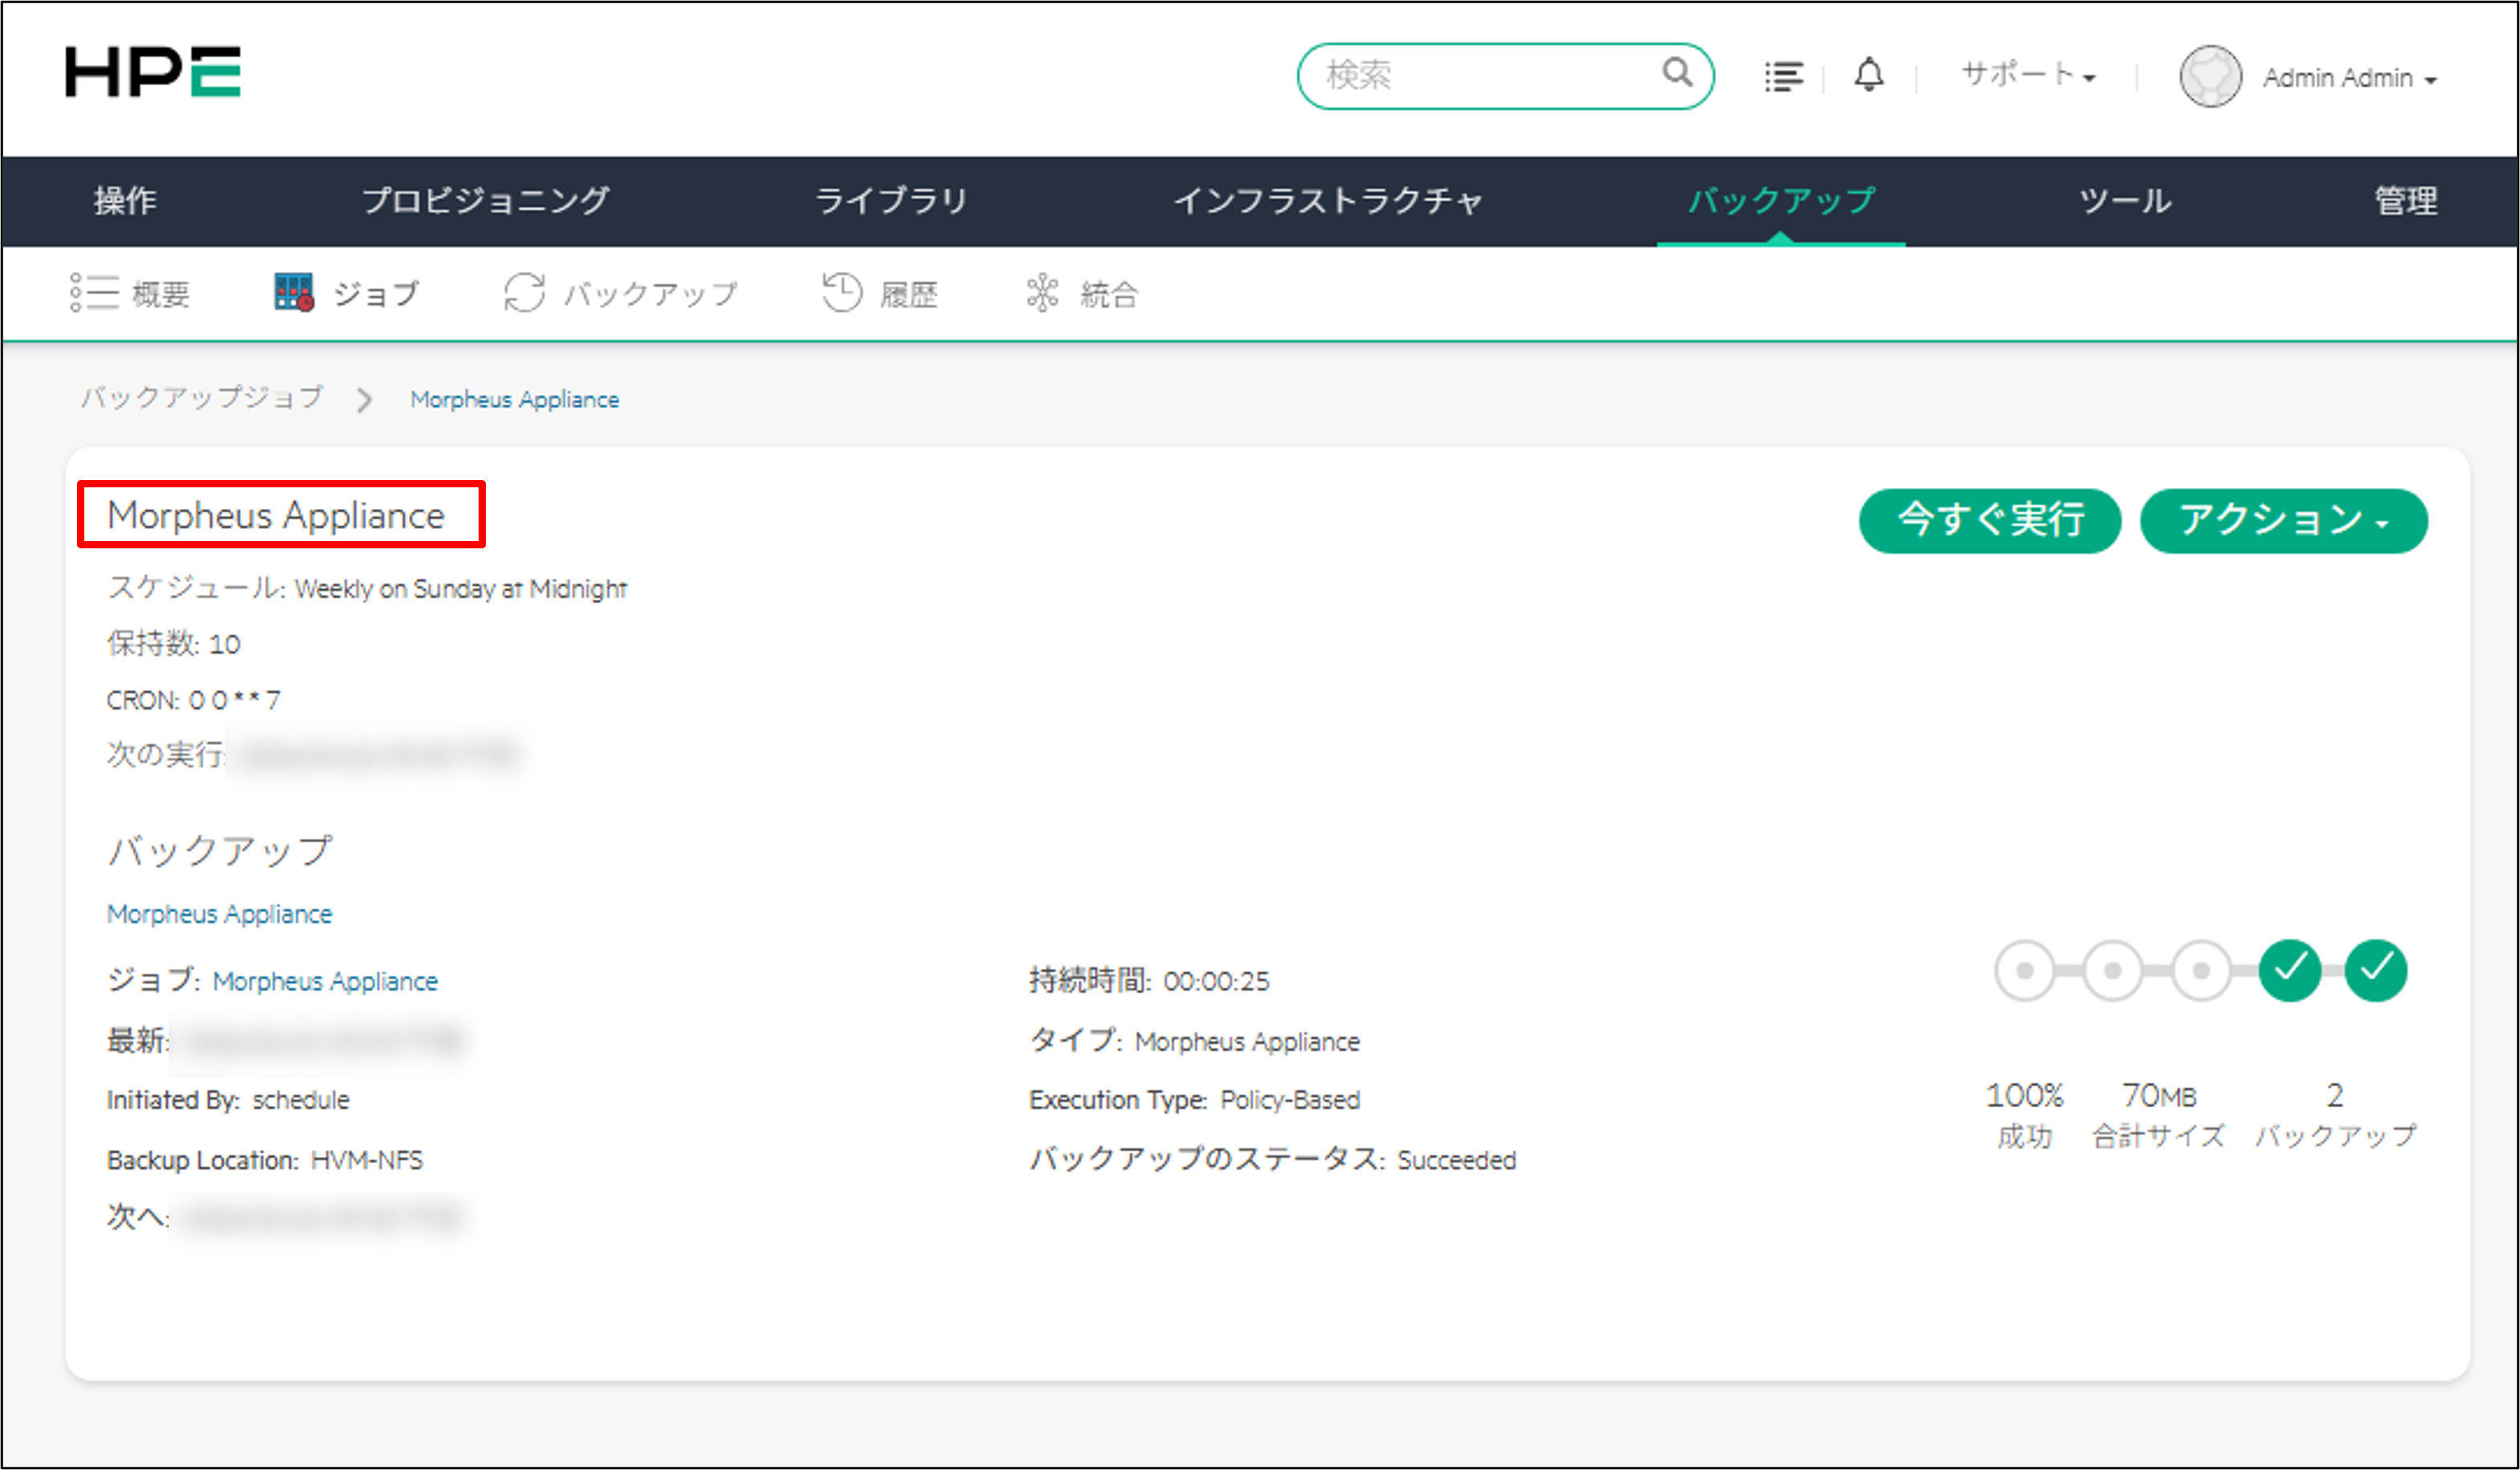Click the Morpheus Appliance page title
Image resolution: width=2520 pixels, height=1470 pixels.
pyautogui.click(x=276, y=516)
